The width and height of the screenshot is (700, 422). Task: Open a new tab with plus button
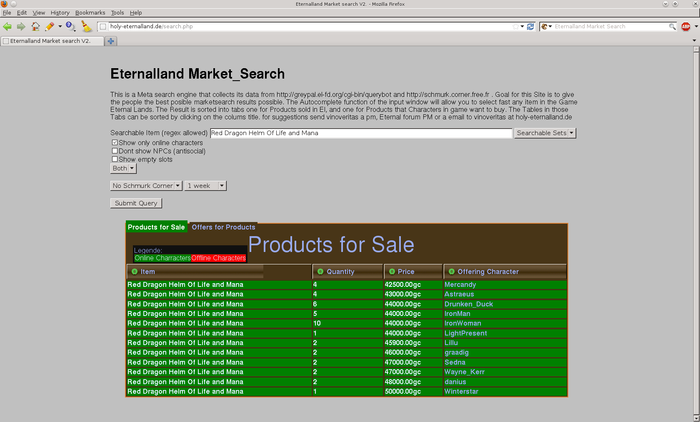110,41
